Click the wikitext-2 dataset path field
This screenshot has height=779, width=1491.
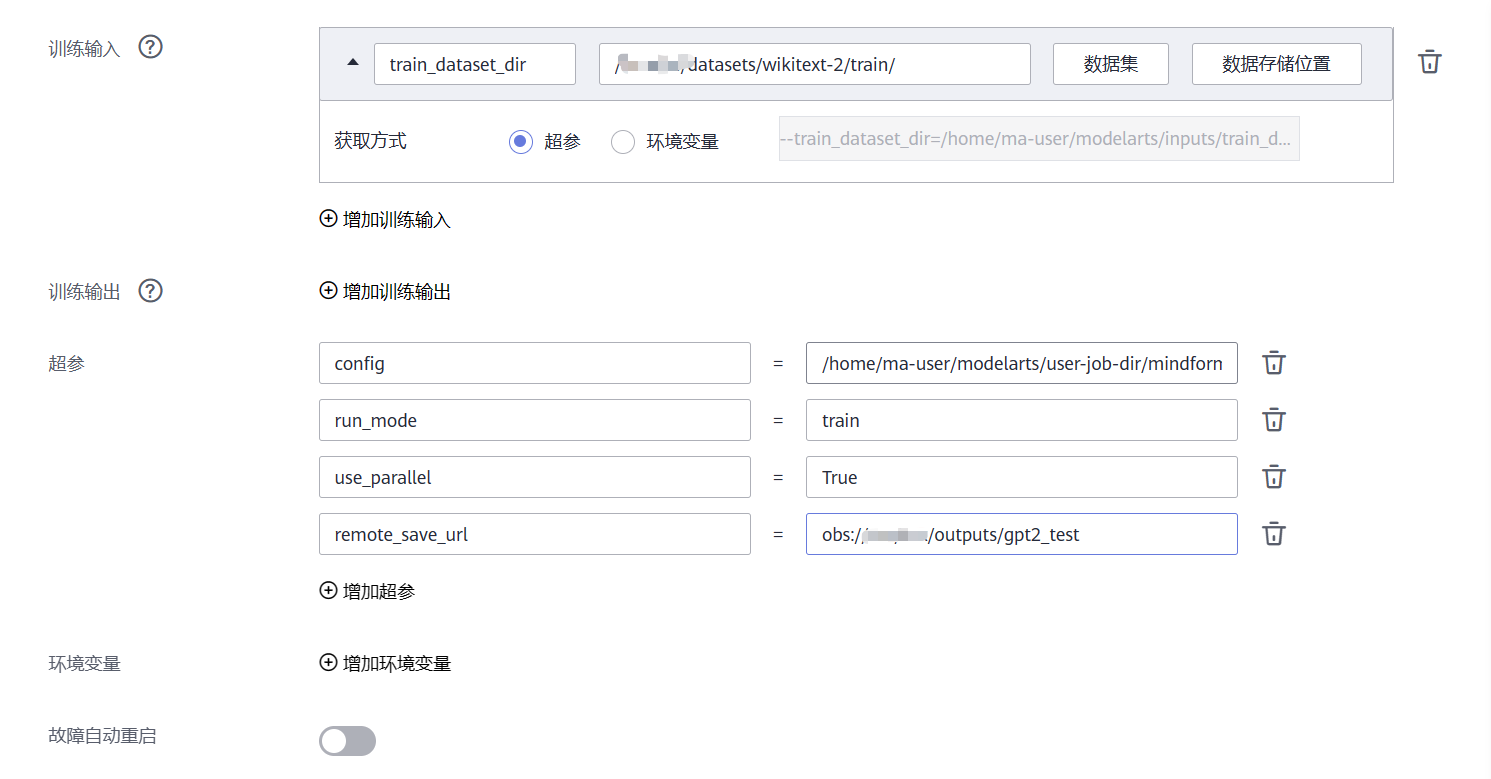point(815,64)
